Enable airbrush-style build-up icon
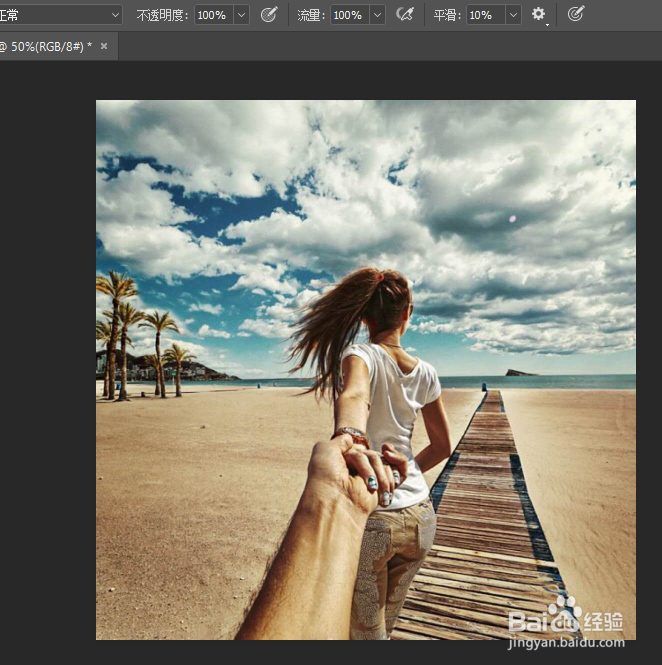 [x=405, y=14]
